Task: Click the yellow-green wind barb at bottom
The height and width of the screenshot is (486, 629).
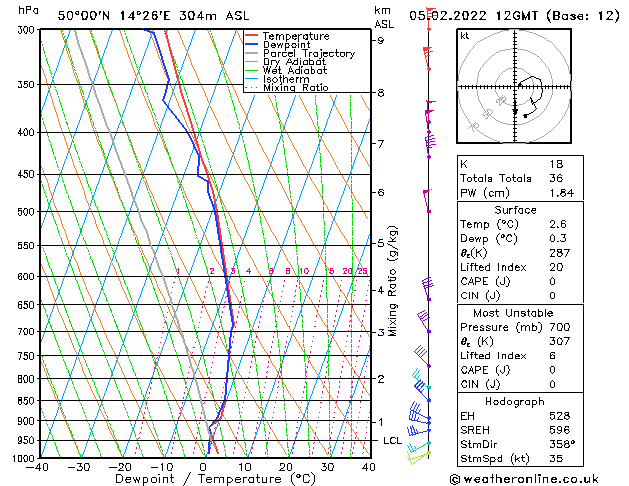Action: 418,456
